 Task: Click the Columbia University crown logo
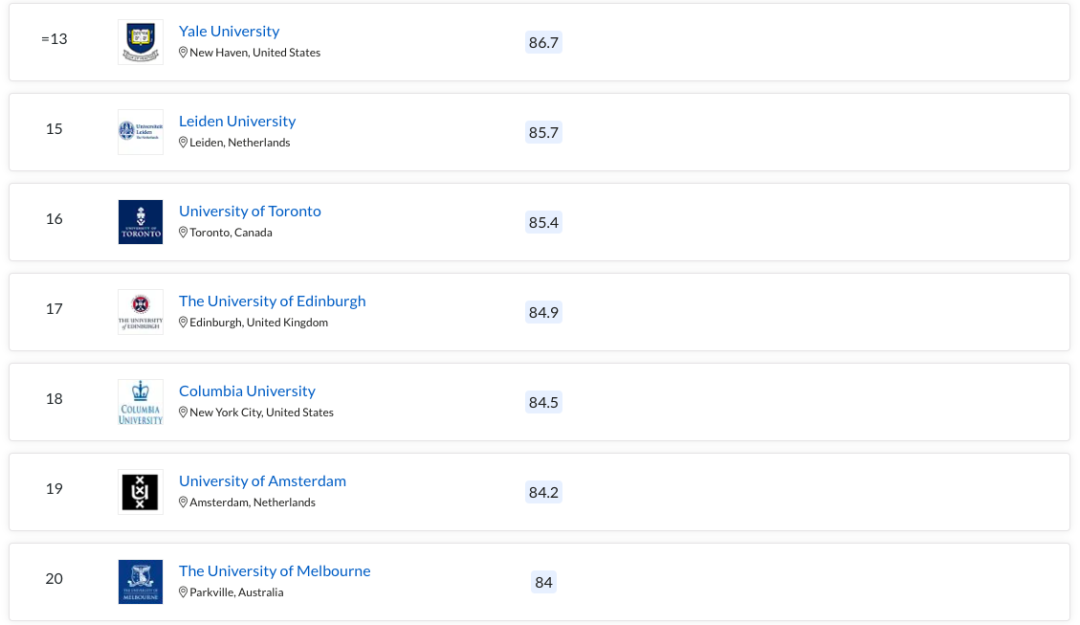pos(141,402)
